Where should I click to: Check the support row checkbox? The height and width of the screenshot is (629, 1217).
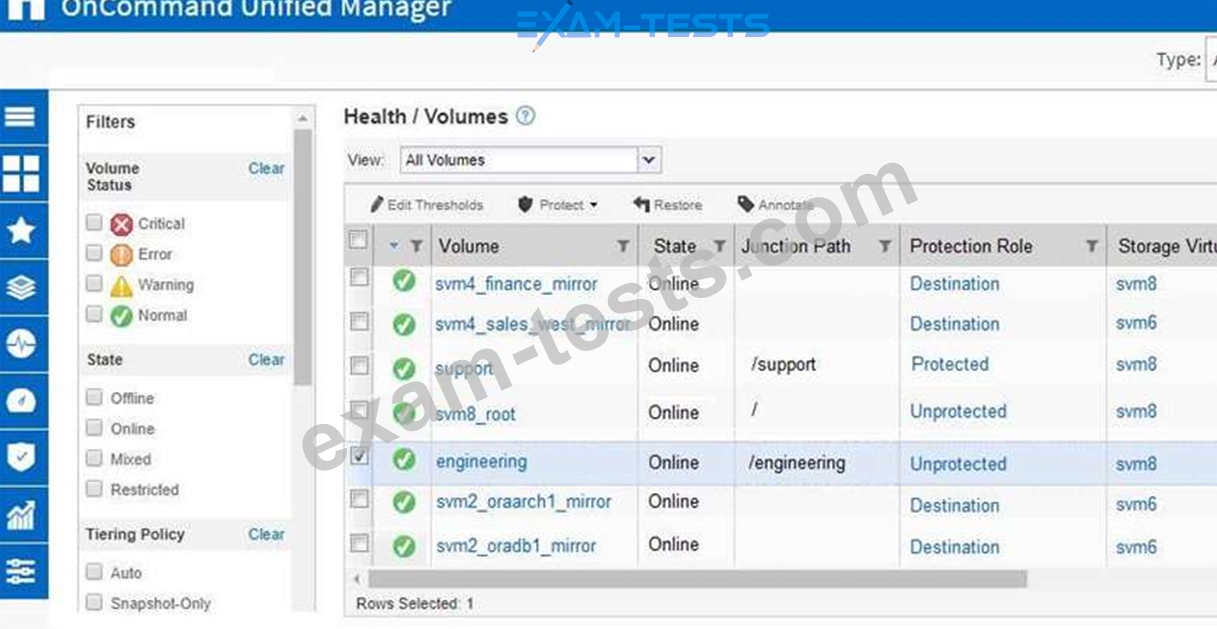pyautogui.click(x=359, y=365)
